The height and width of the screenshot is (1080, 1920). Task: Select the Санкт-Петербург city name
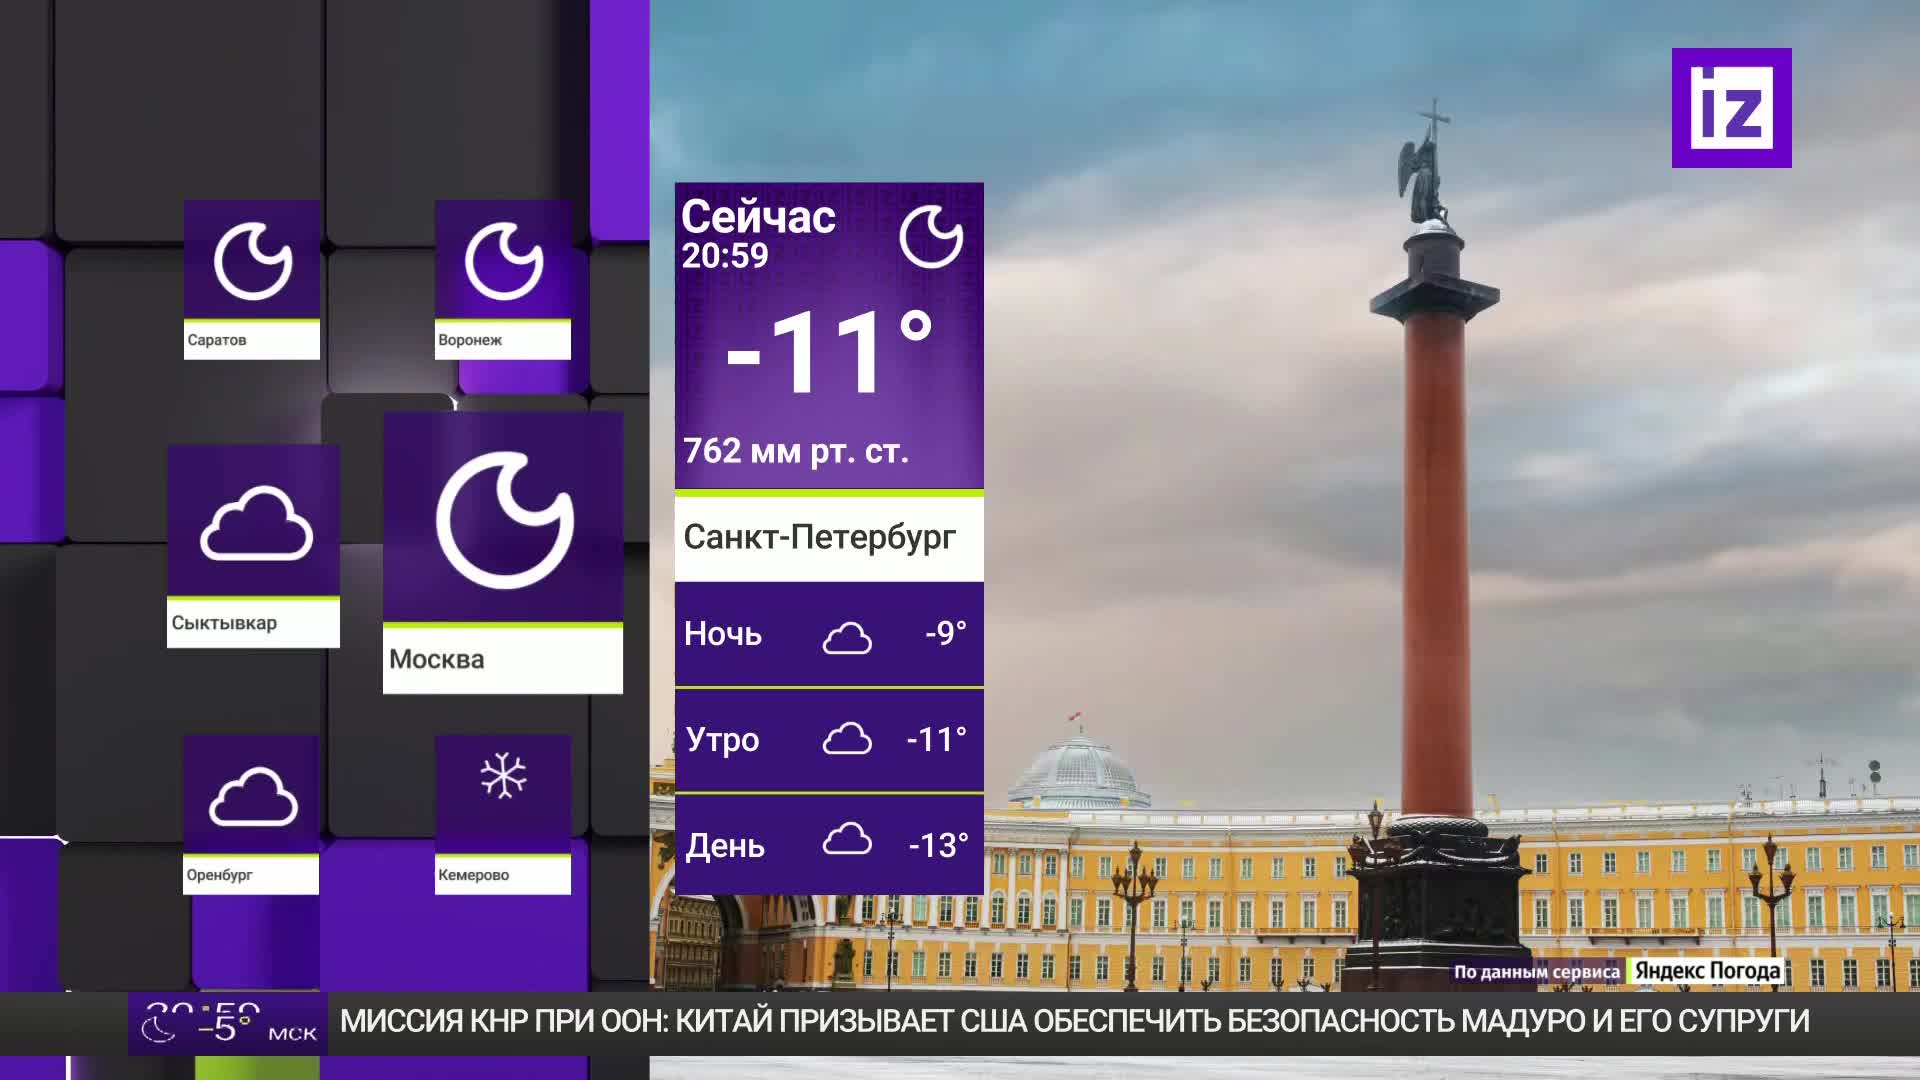pyautogui.click(x=819, y=538)
